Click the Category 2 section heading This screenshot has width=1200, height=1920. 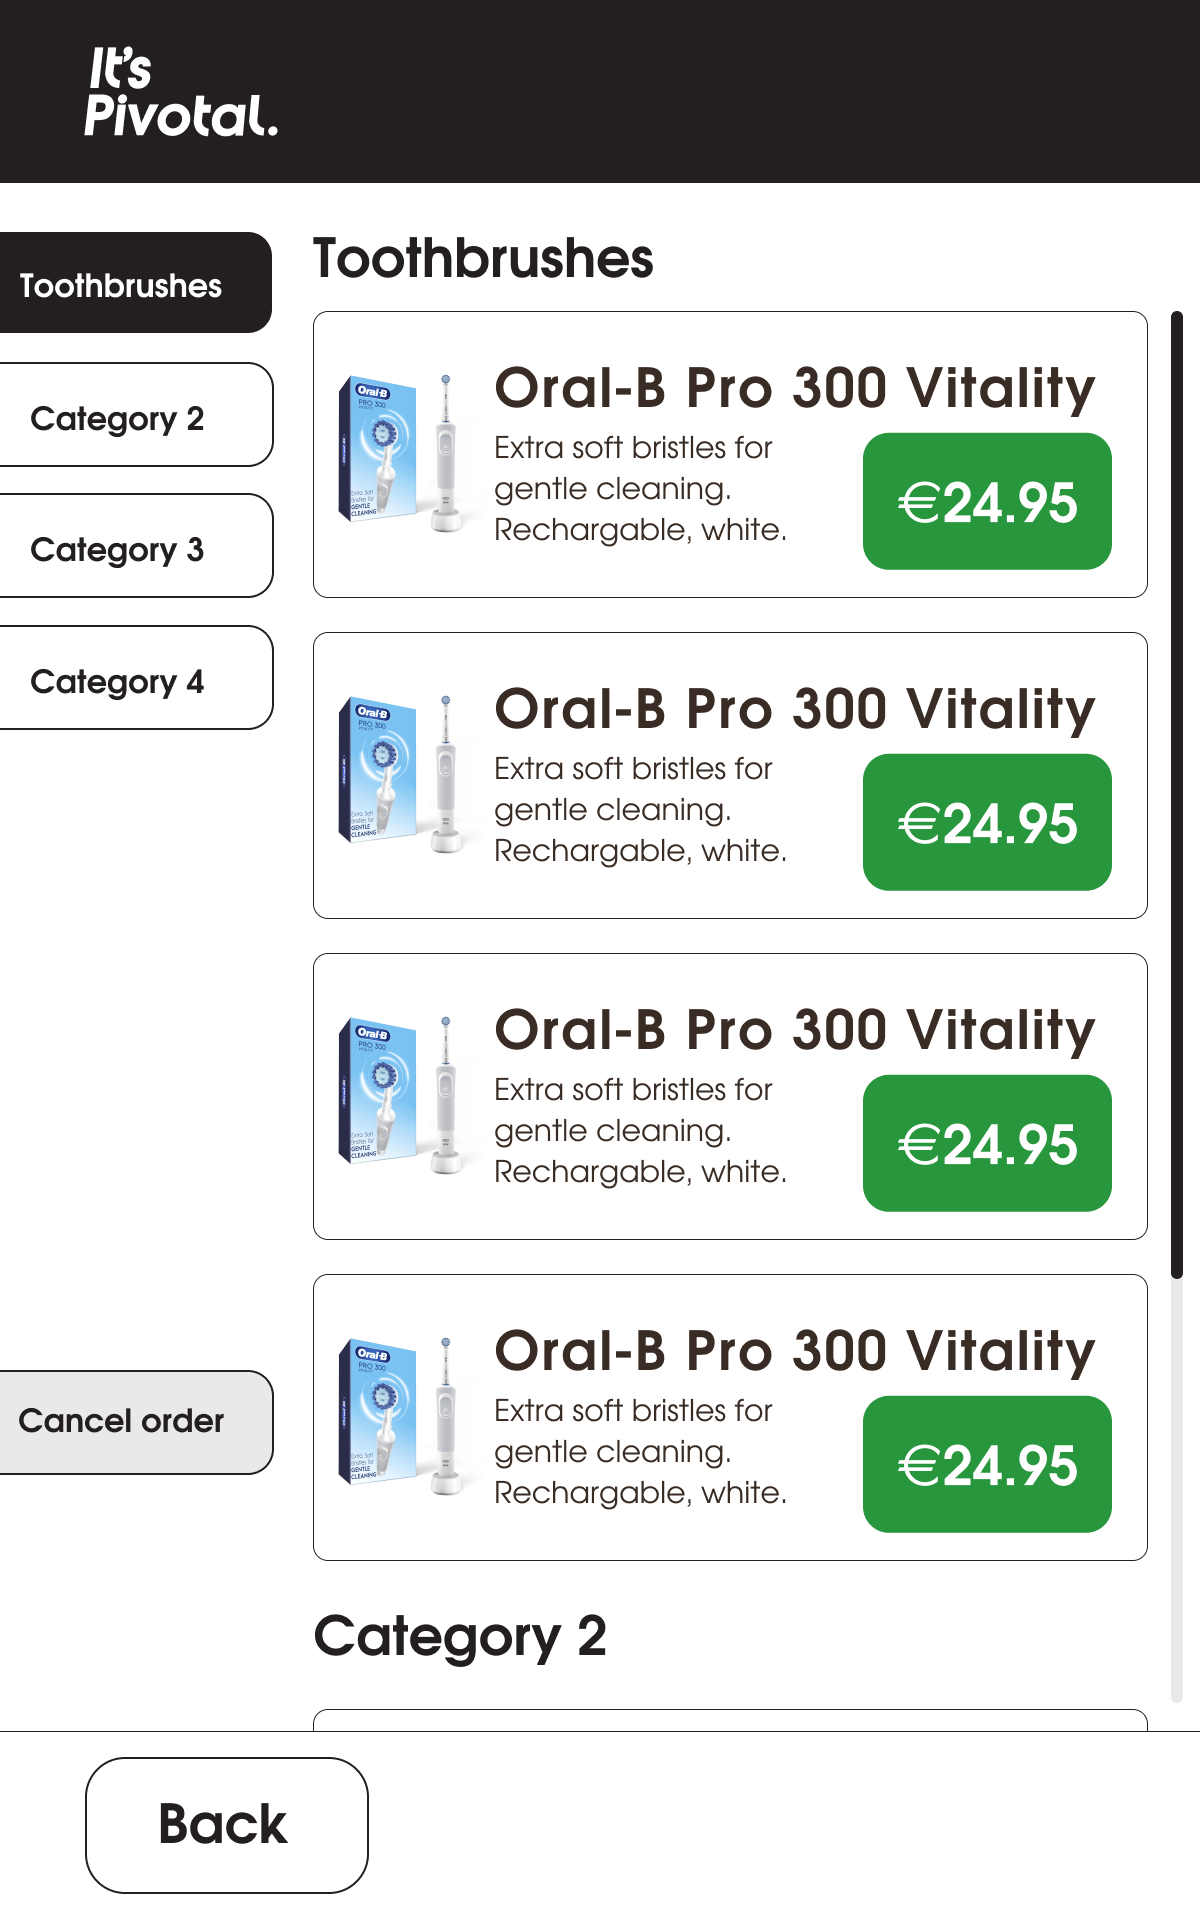(460, 1637)
